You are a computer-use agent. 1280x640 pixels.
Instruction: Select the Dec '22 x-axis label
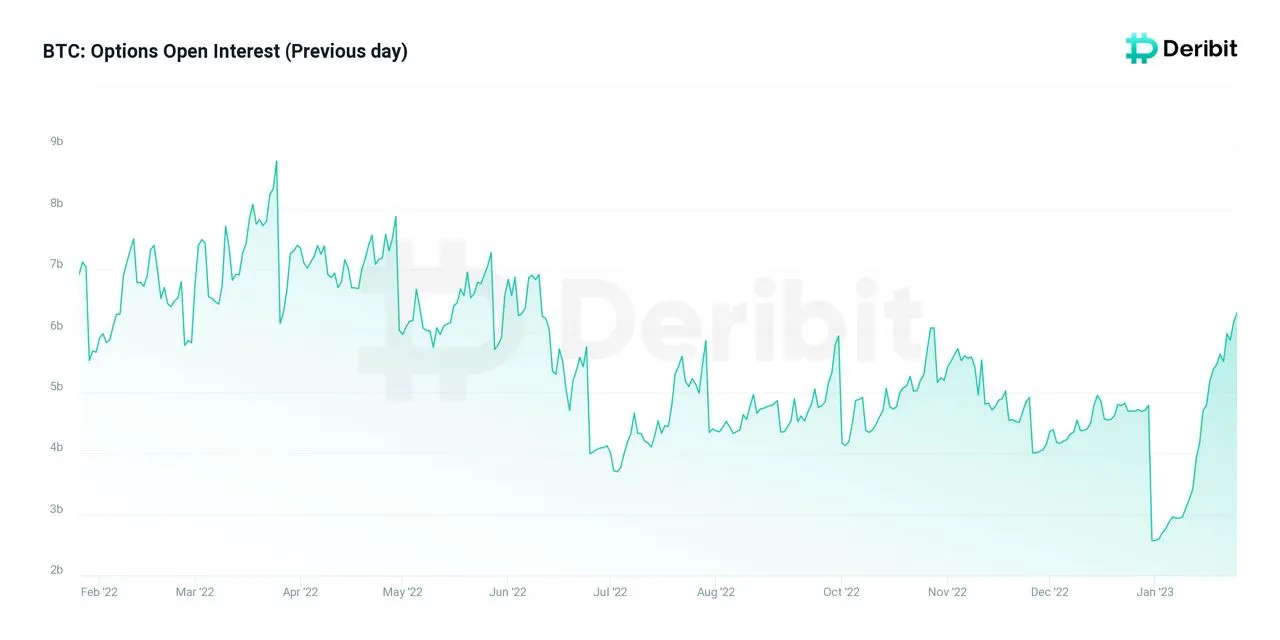1049,592
